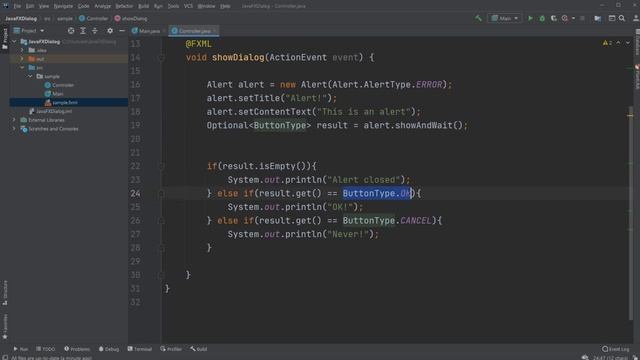Click the gutter fold marker on line 22
Screen dimensions: 640x360
[x=161, y=166]
